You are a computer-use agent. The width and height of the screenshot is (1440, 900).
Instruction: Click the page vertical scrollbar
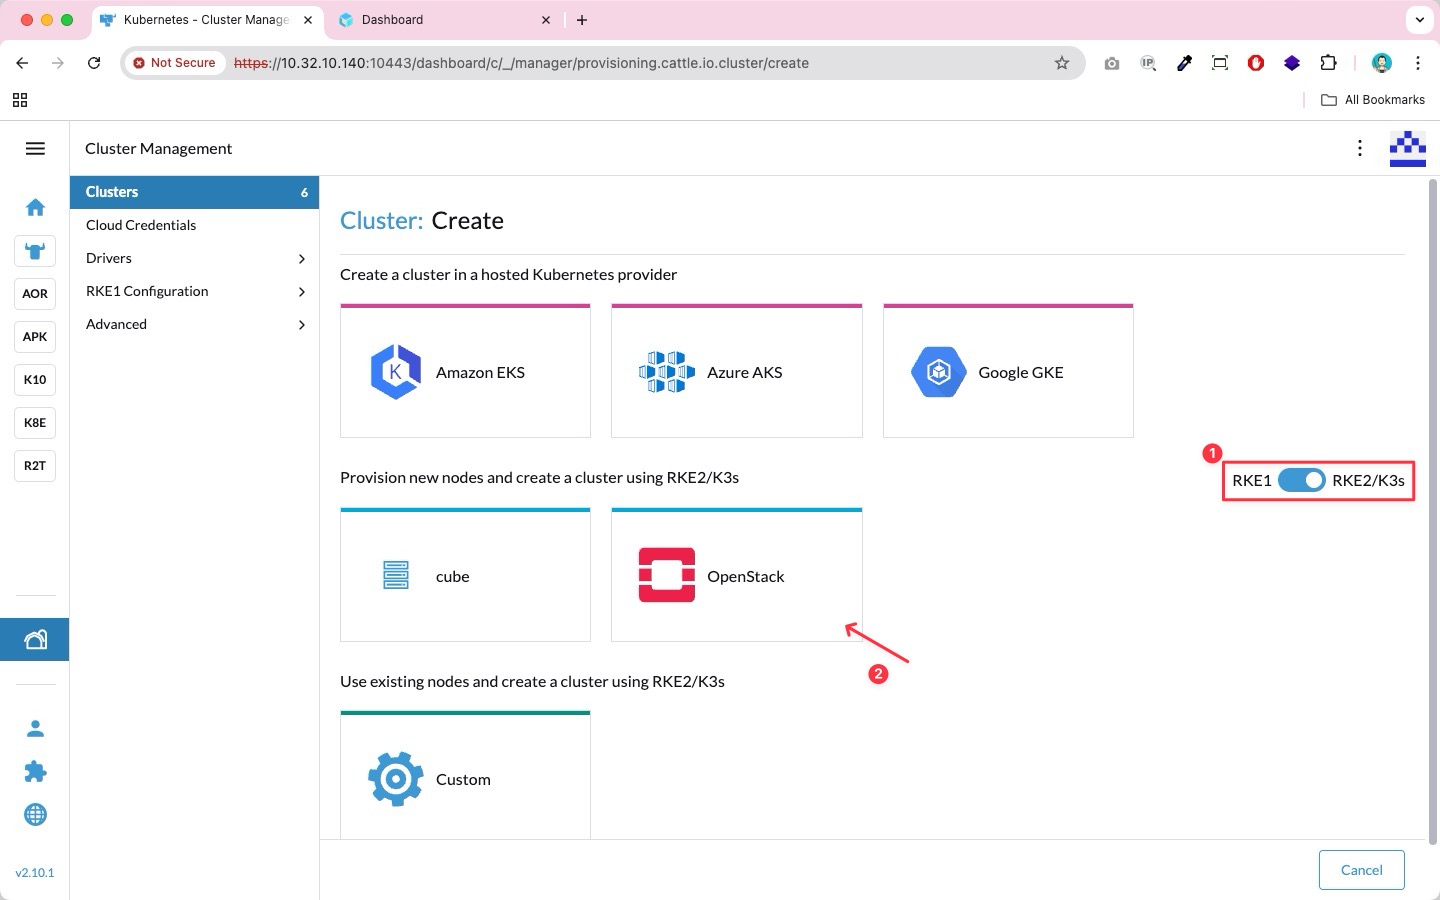tap(1433, 510)
